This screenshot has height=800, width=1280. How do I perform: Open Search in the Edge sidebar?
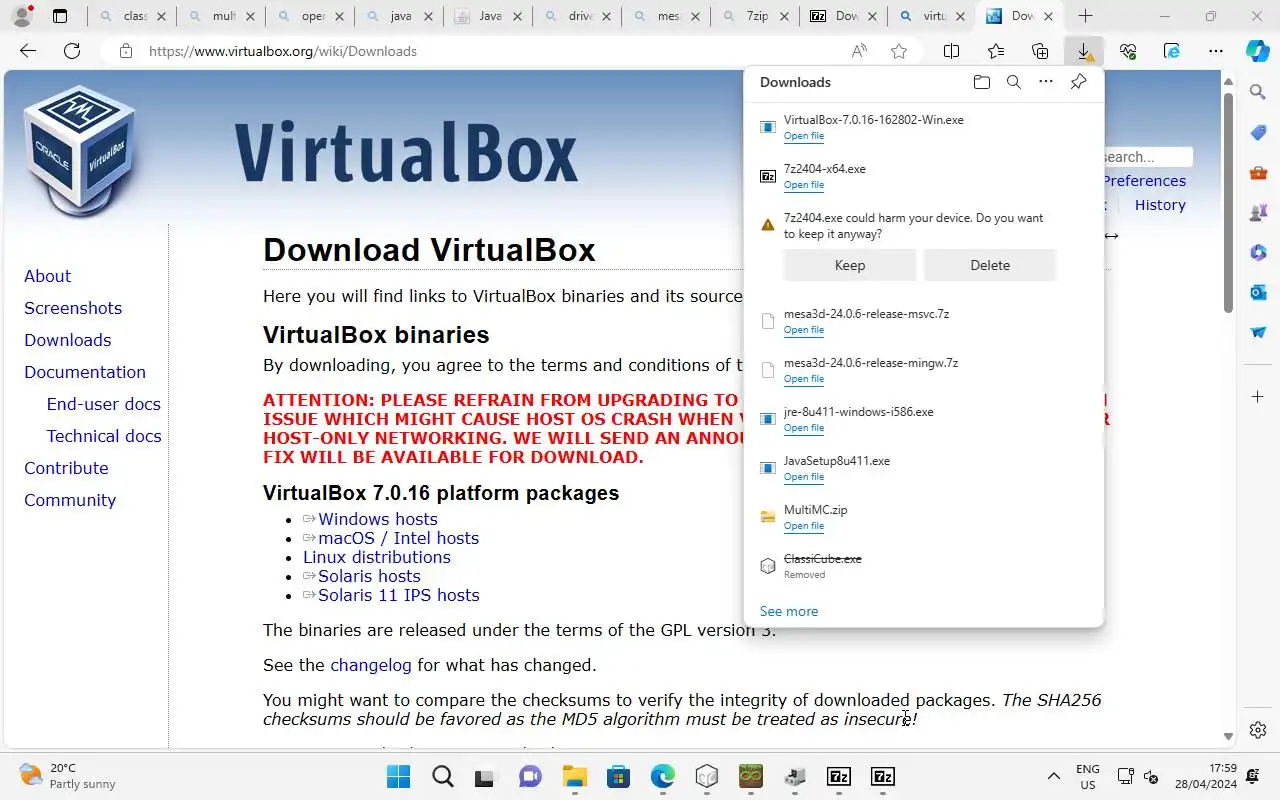pos(1258,92)
